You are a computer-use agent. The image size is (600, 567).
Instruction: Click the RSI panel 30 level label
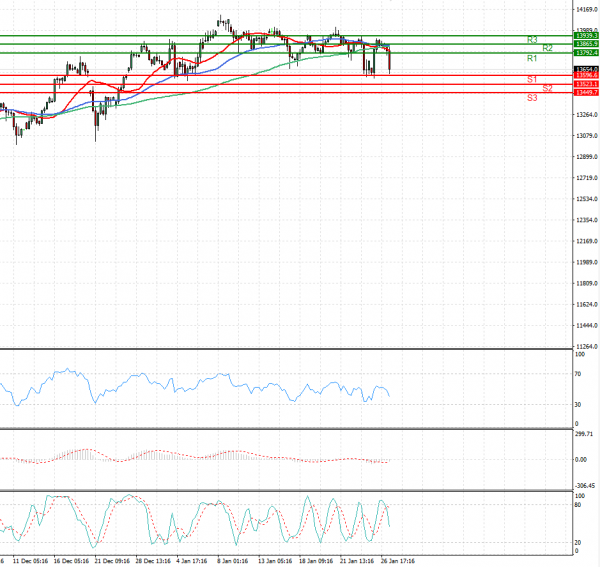[578, 405]
